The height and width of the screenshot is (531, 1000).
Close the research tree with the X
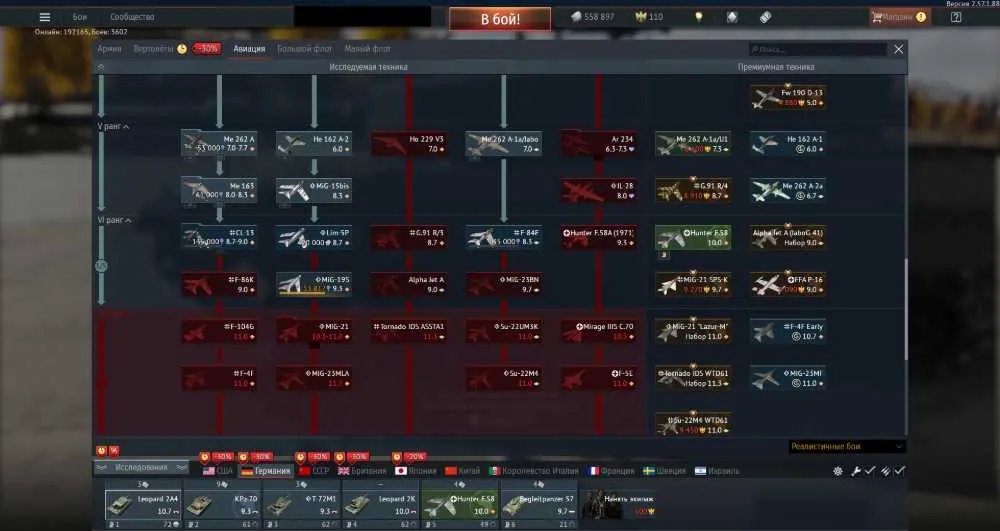(x=899, y=49)
